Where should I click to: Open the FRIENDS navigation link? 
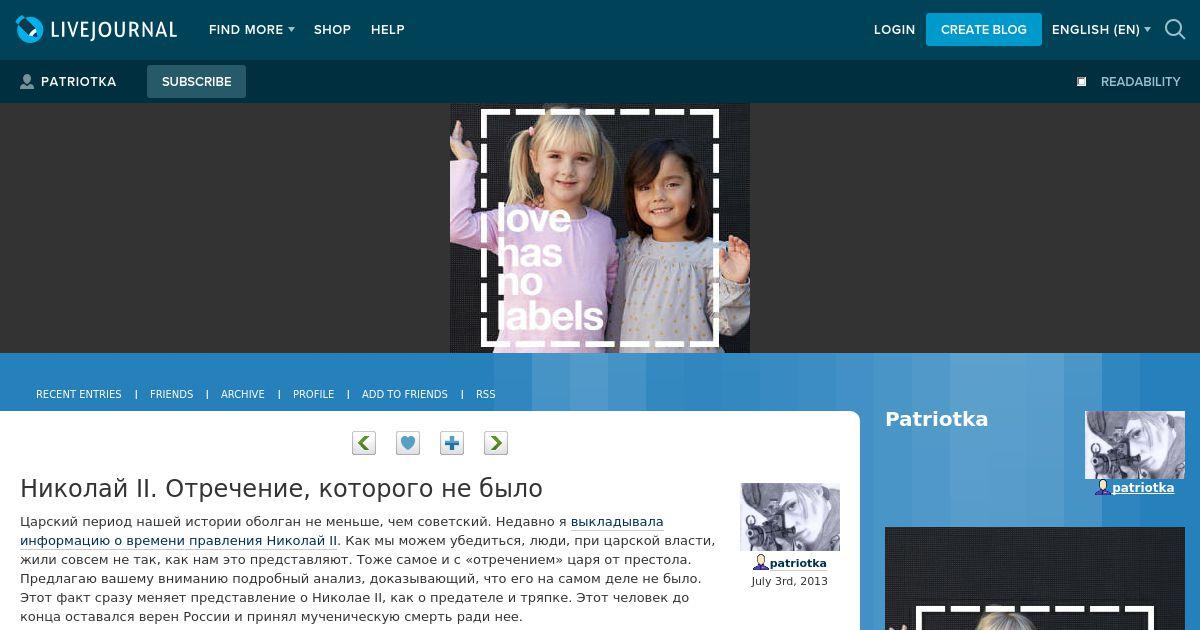(172, 394)
